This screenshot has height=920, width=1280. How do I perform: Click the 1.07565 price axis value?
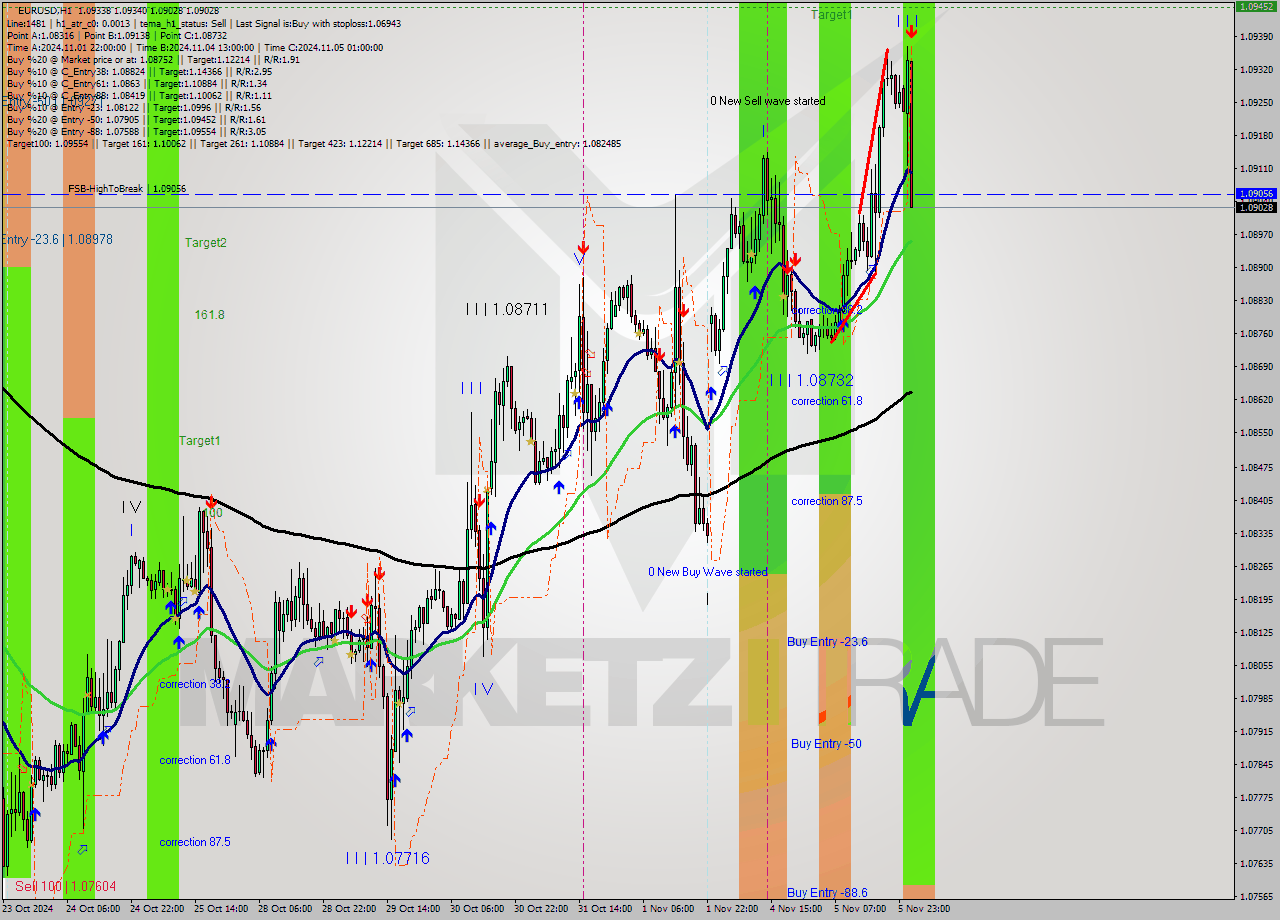1256,895
